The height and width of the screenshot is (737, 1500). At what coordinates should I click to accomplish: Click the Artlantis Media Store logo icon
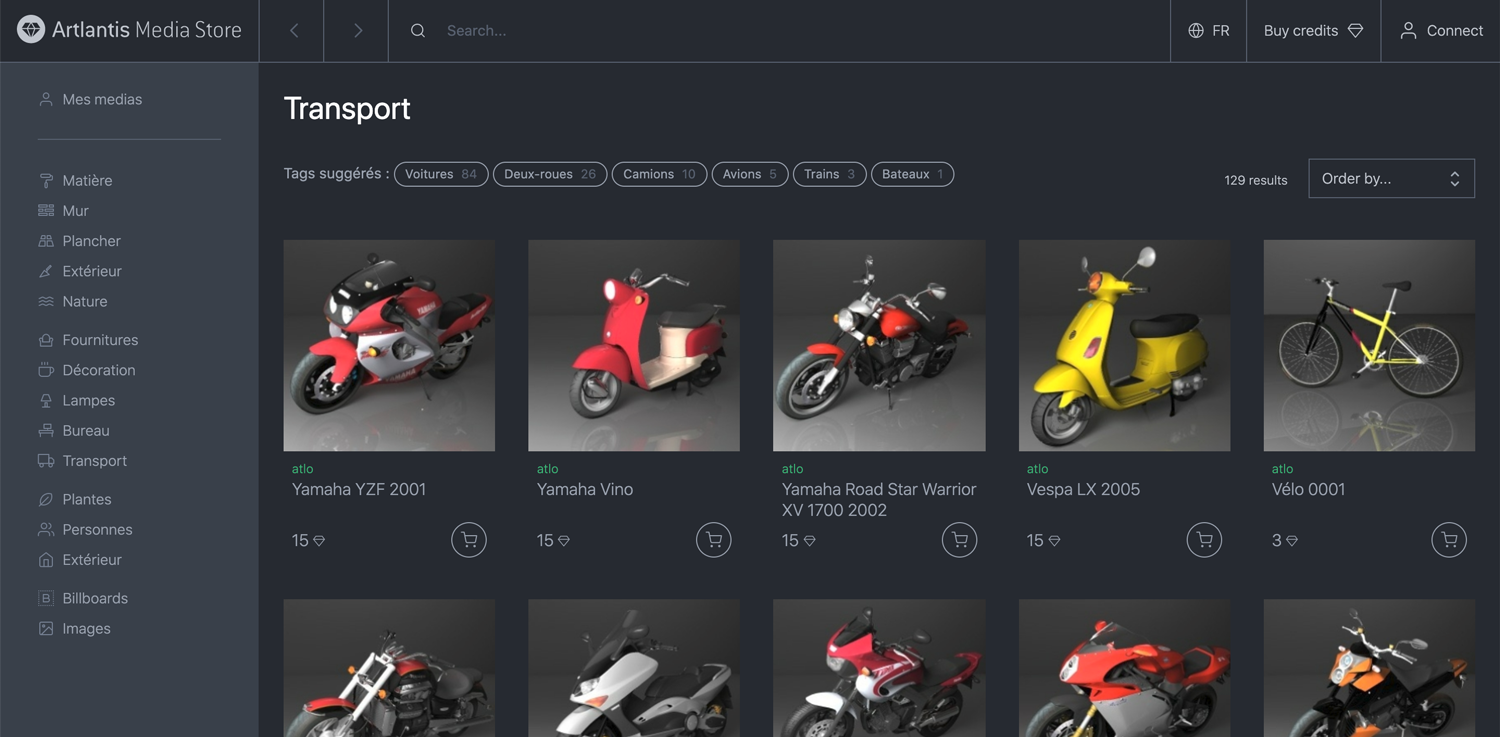(x=31, y=30)
